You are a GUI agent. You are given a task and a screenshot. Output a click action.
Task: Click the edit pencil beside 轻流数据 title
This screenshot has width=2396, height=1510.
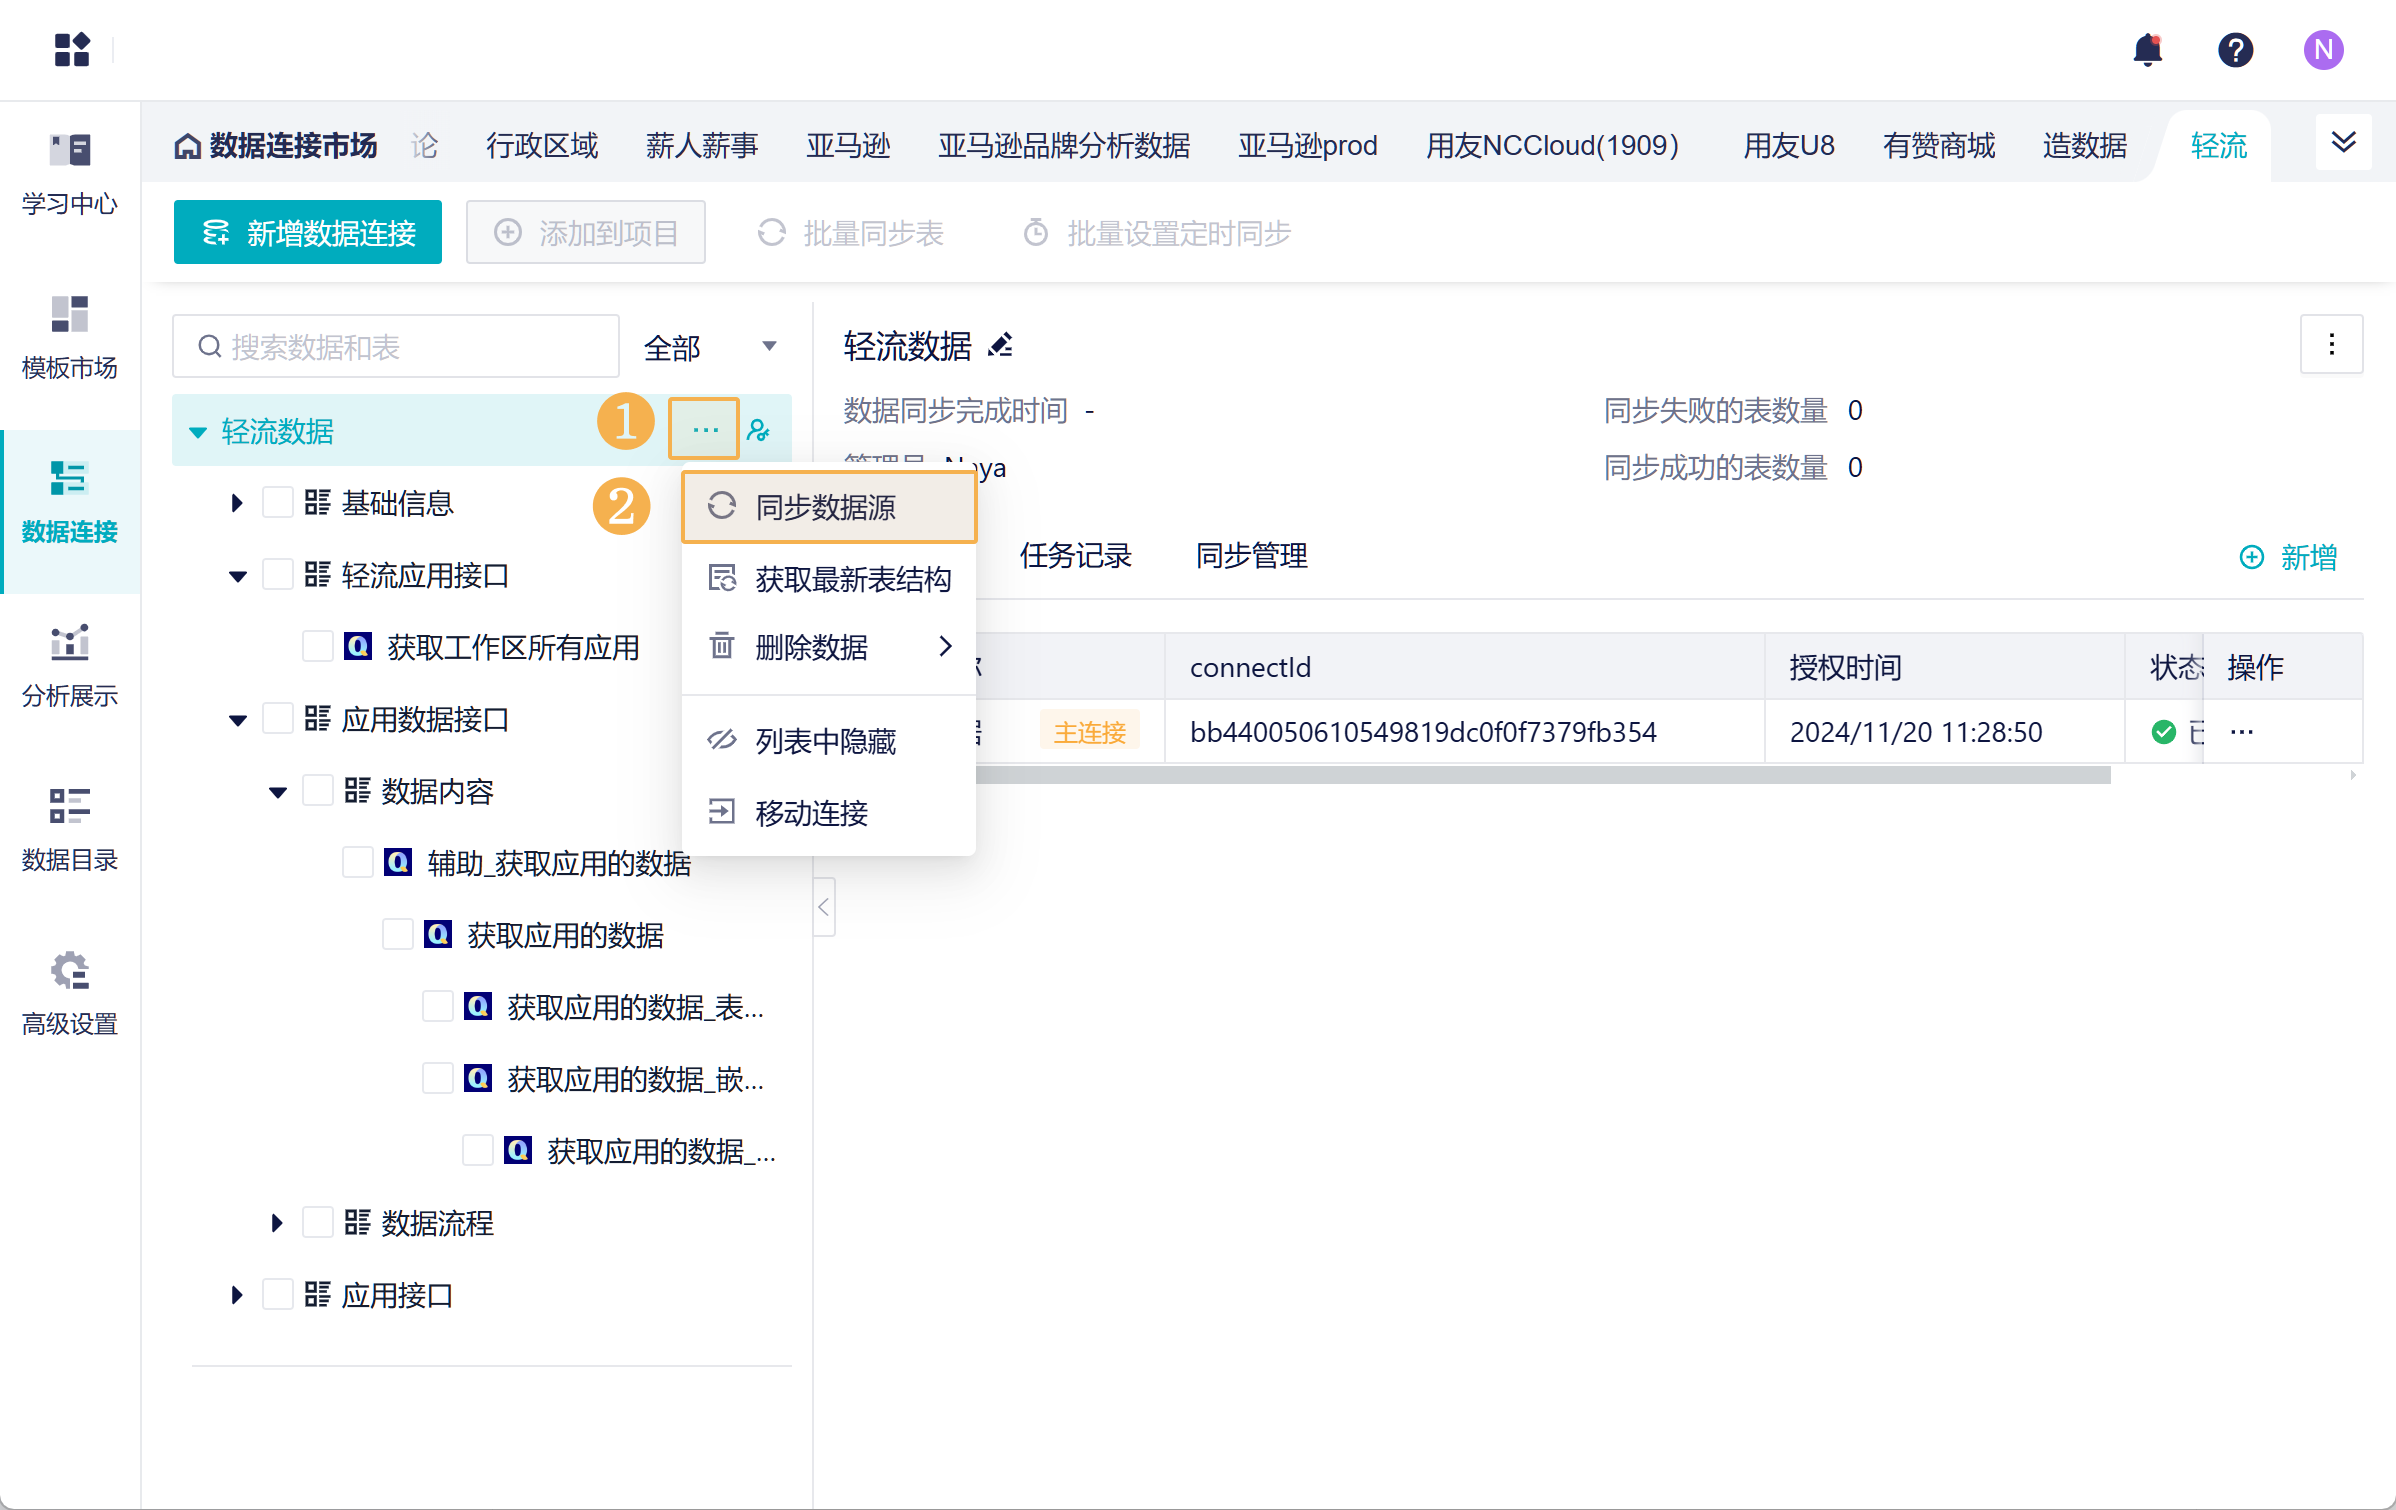click(1000, 345)
